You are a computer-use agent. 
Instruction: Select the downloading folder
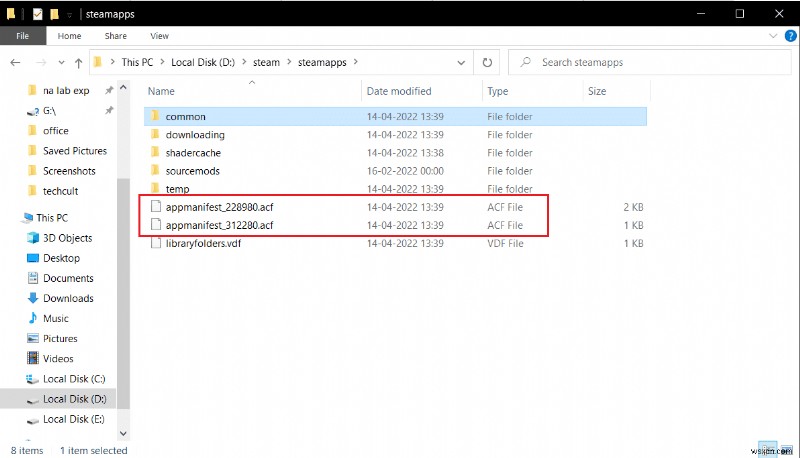[395, 135]
